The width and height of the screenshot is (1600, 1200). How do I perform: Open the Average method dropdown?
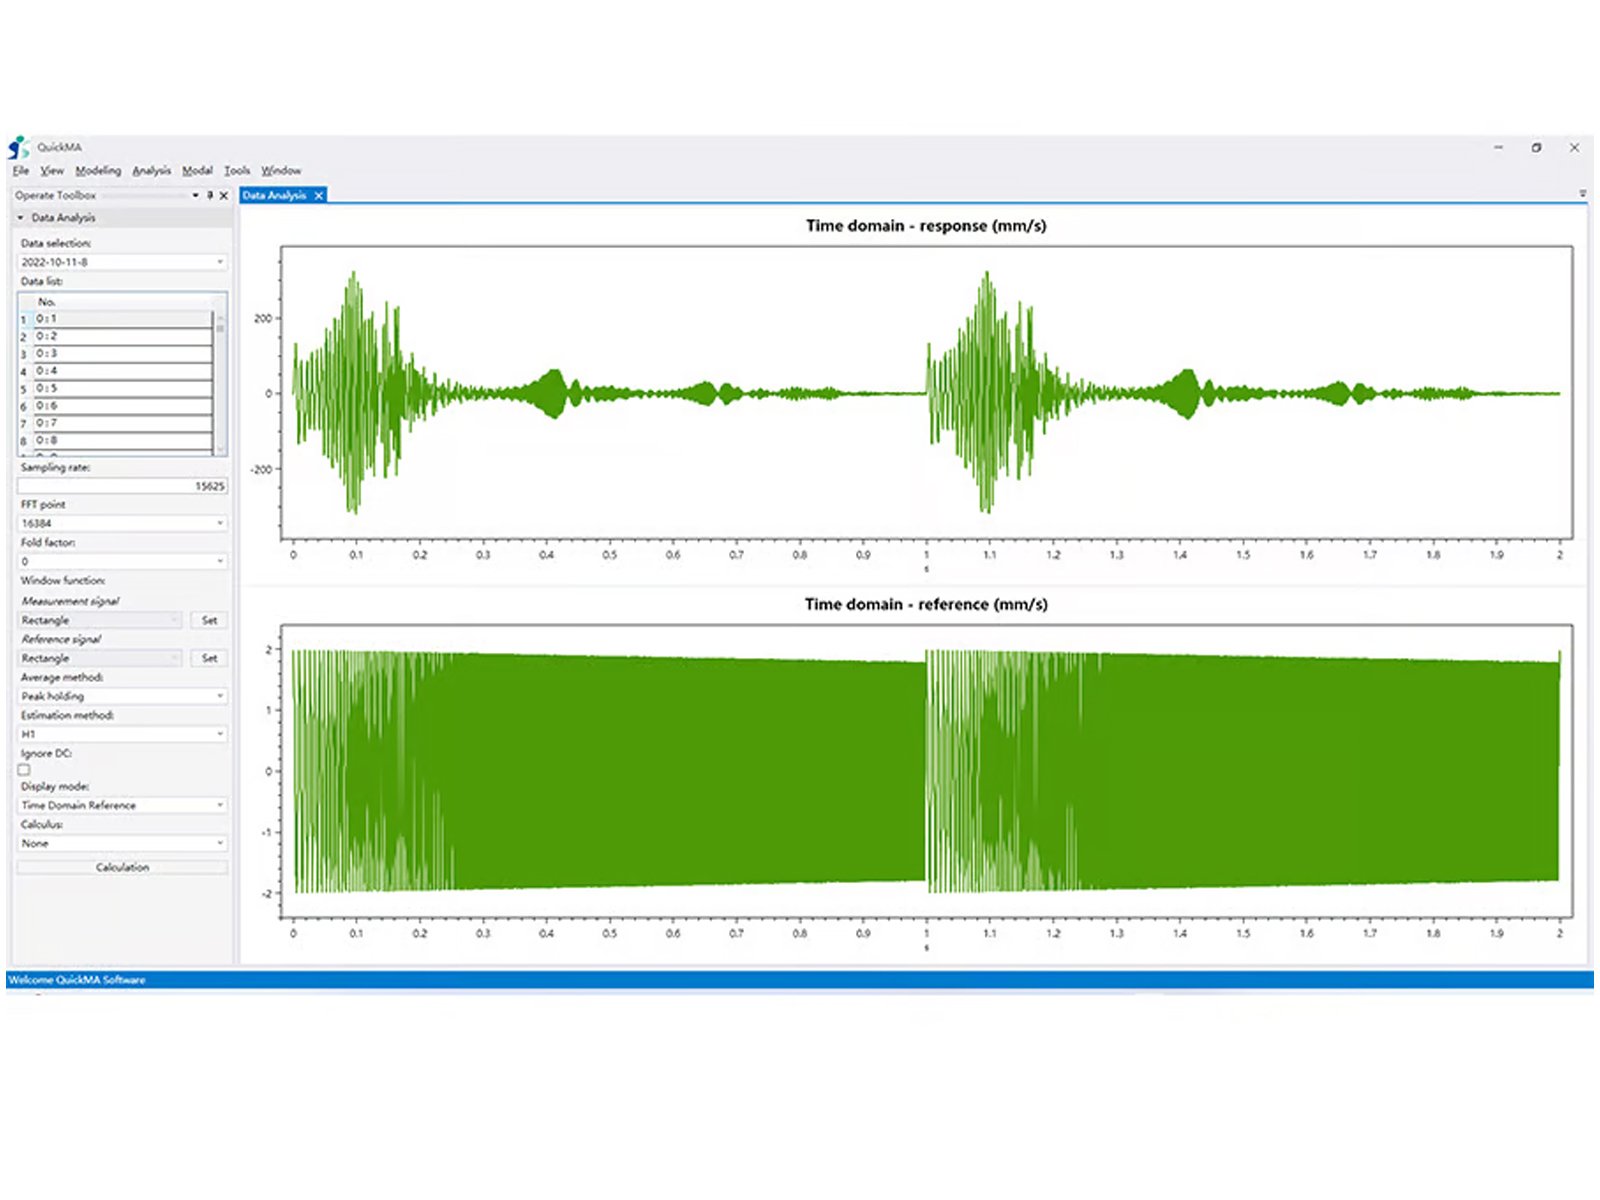(122, 696)
